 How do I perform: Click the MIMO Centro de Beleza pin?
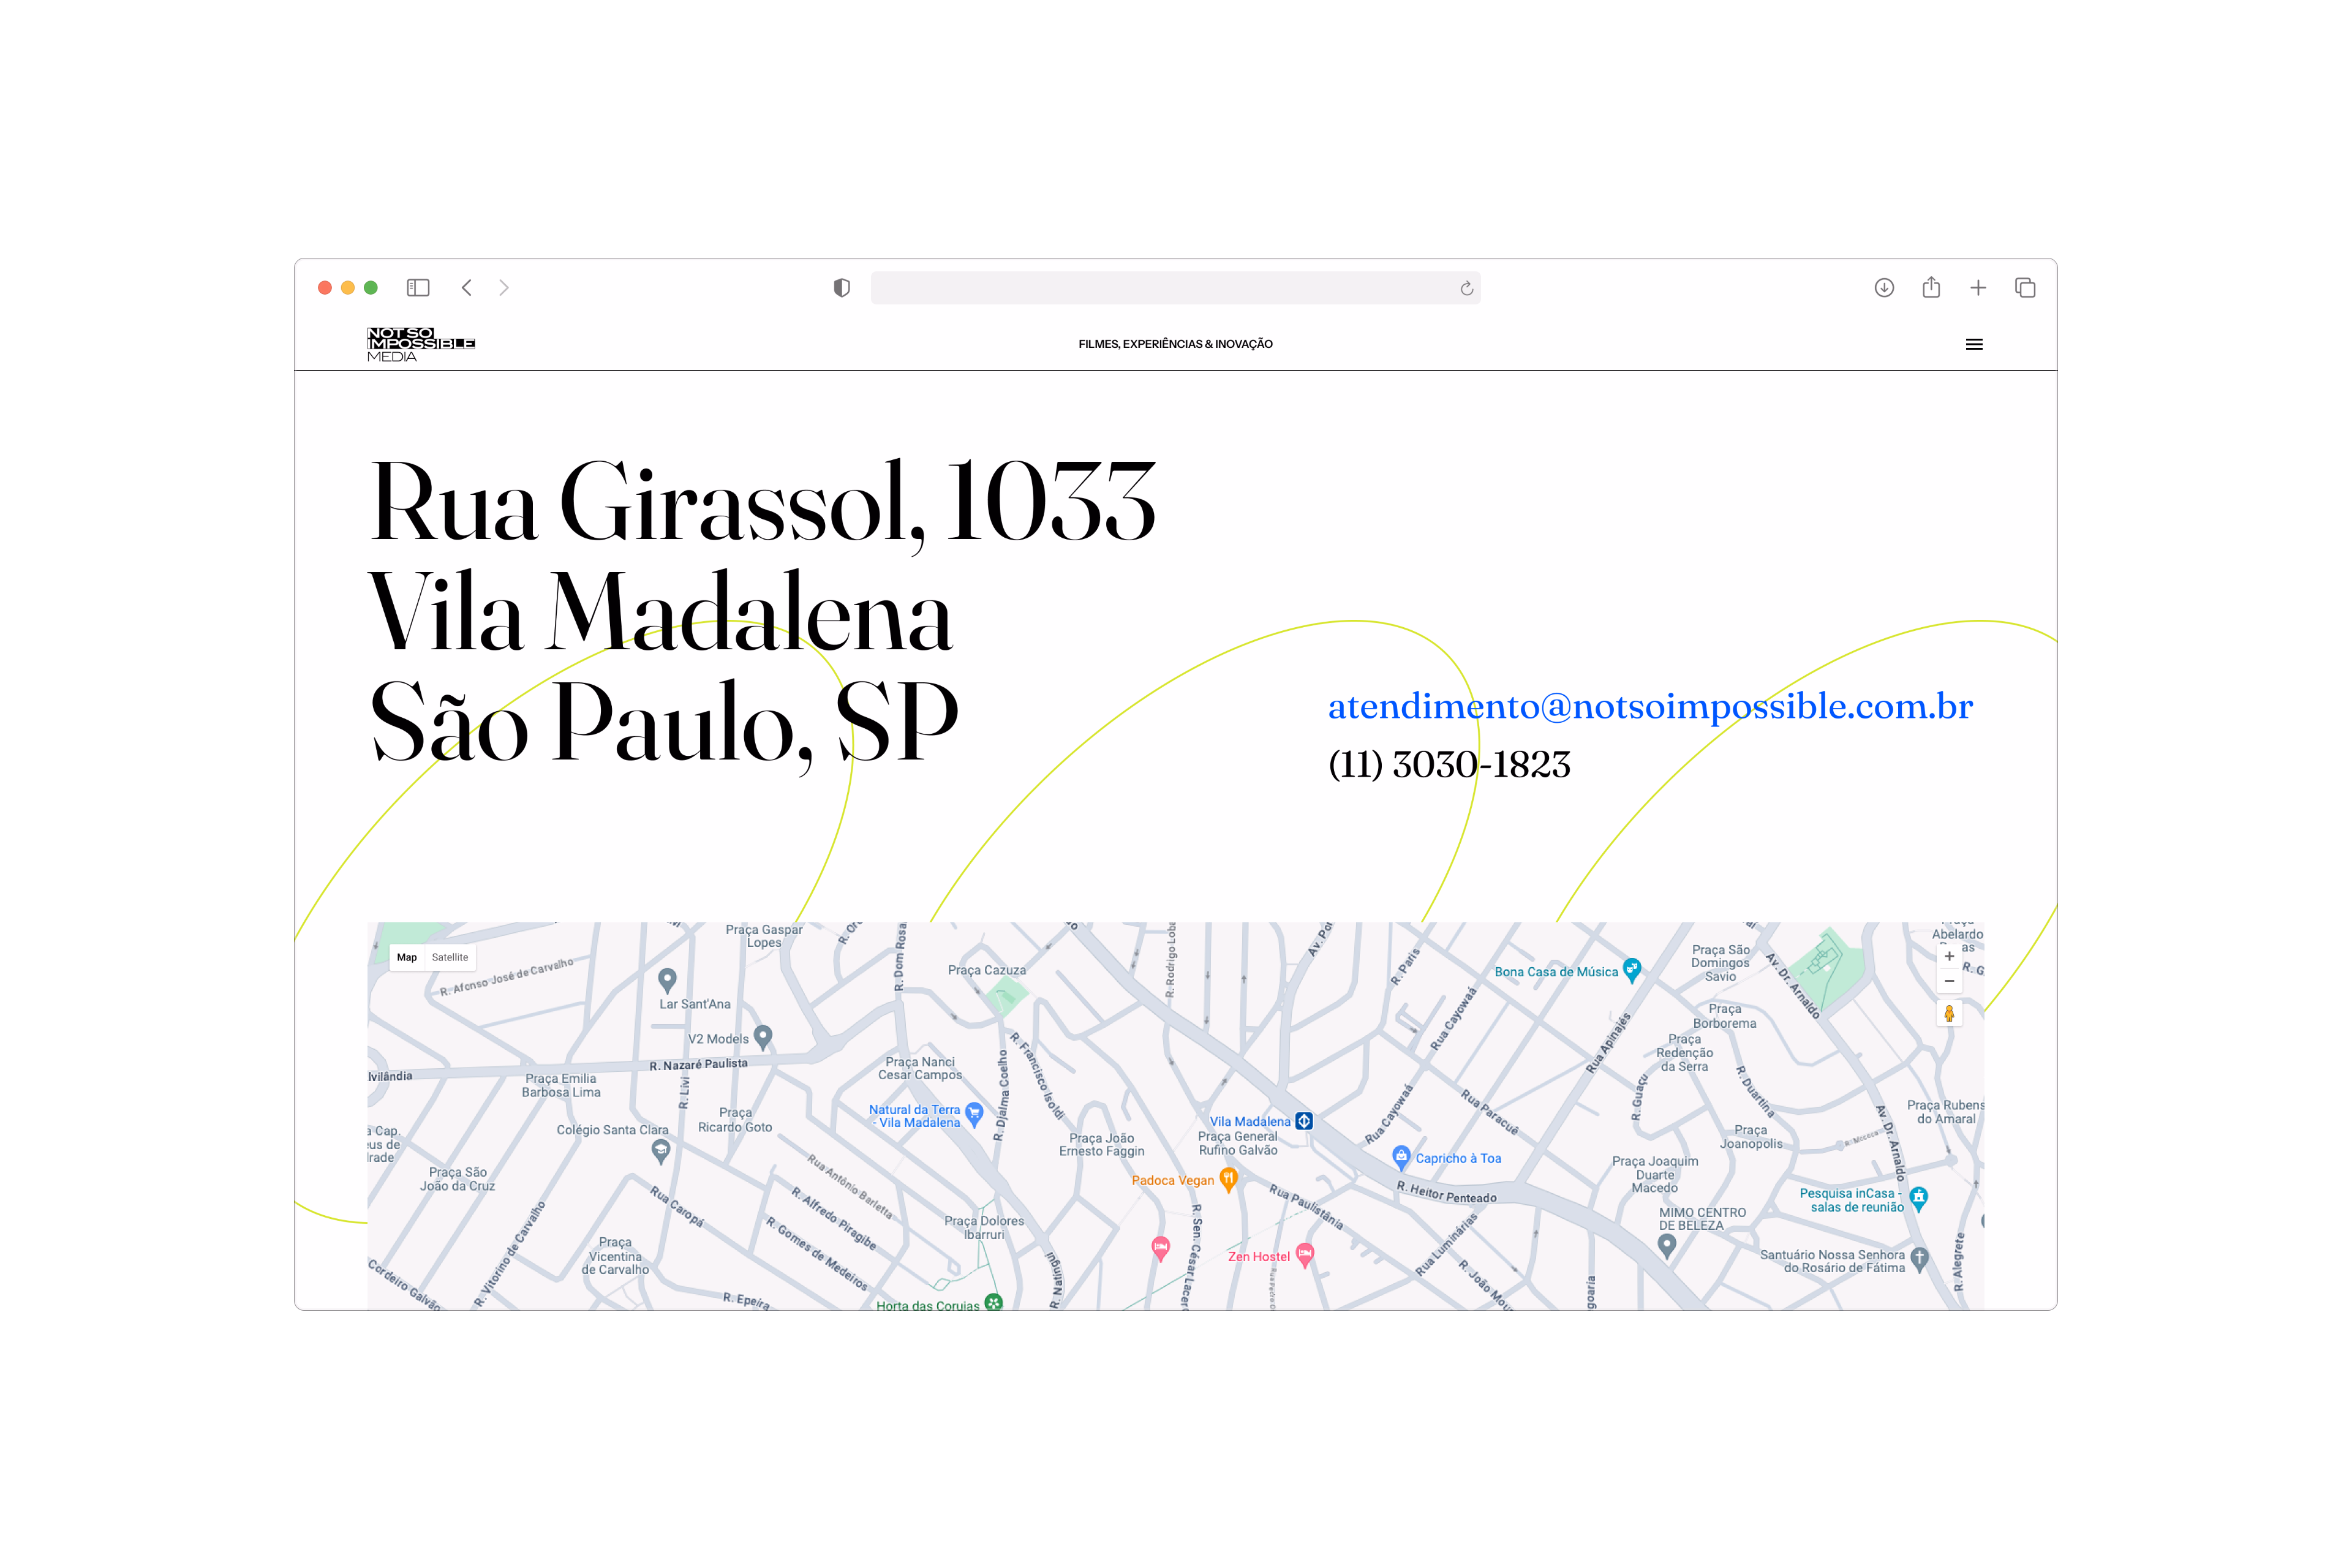click(1666, 1245)
